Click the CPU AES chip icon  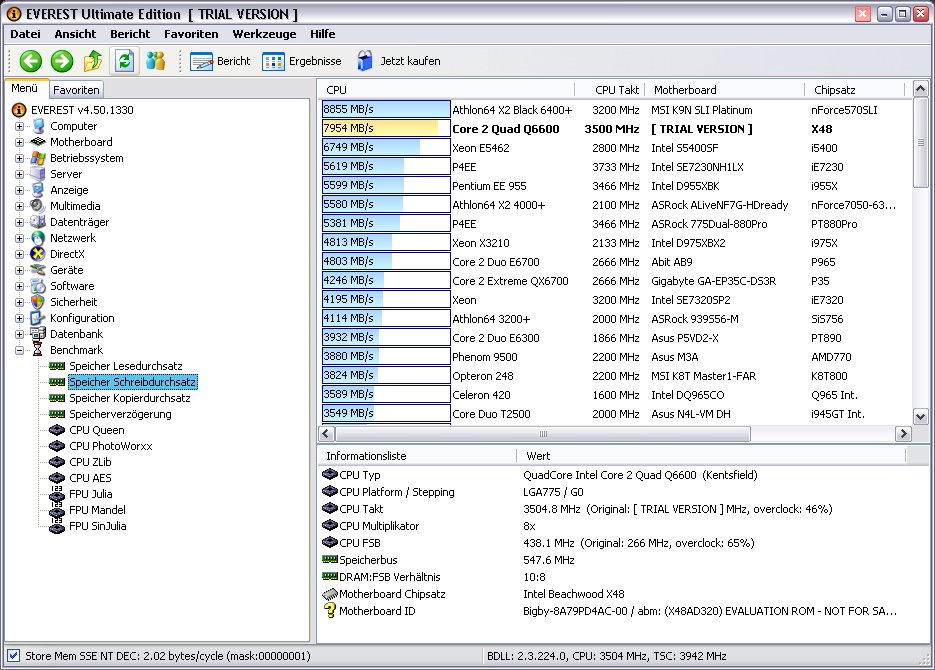[x=57, y=478]
